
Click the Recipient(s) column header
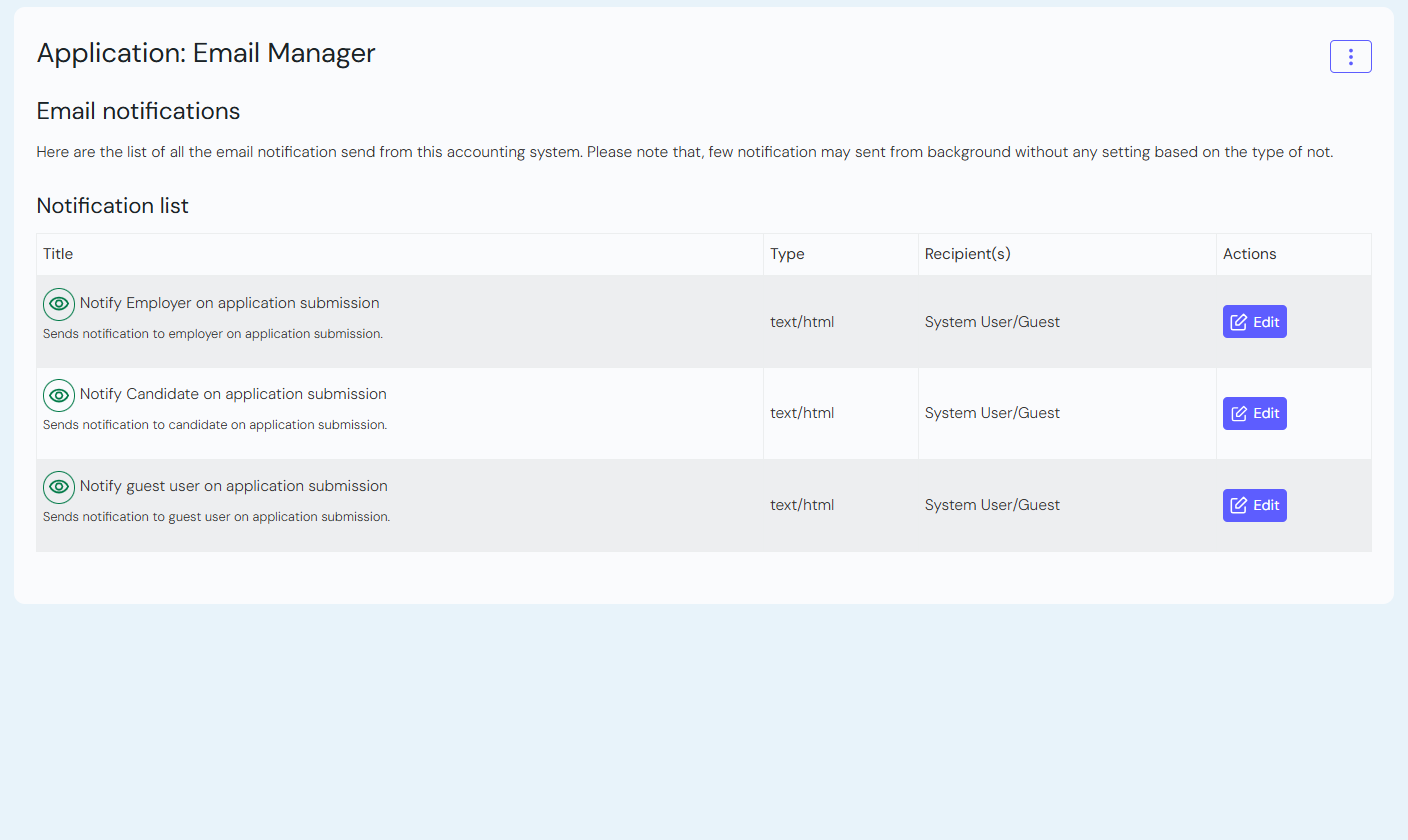point(967,254)
